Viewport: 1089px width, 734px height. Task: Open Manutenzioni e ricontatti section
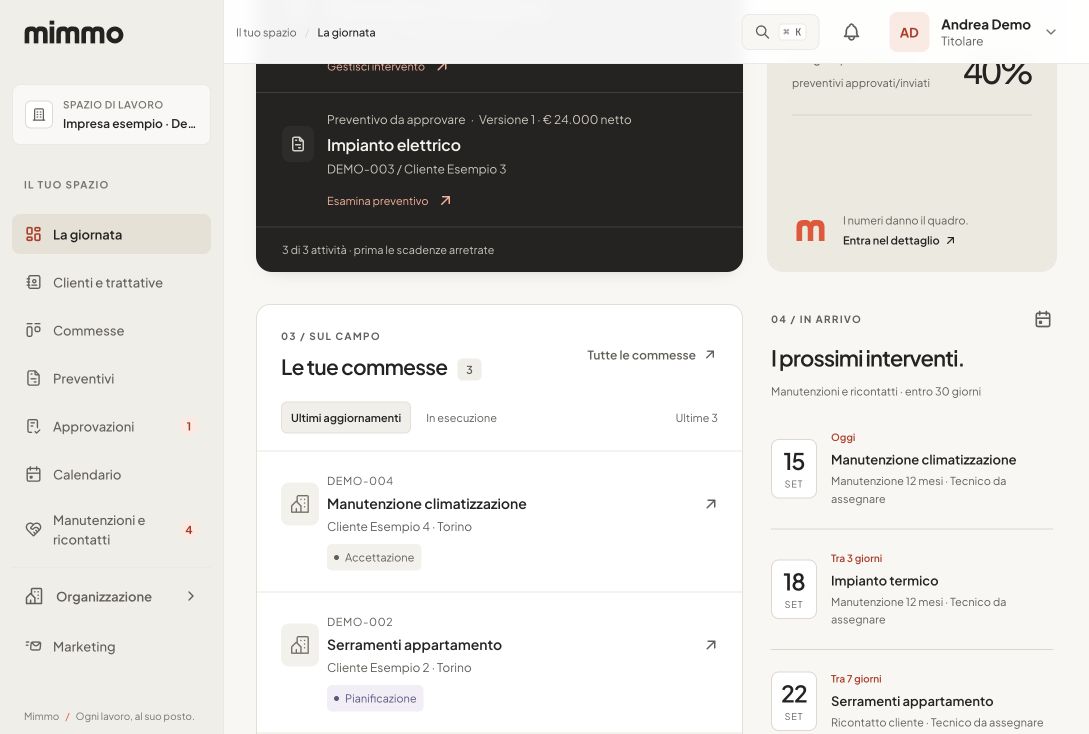(x=111, y=530)
